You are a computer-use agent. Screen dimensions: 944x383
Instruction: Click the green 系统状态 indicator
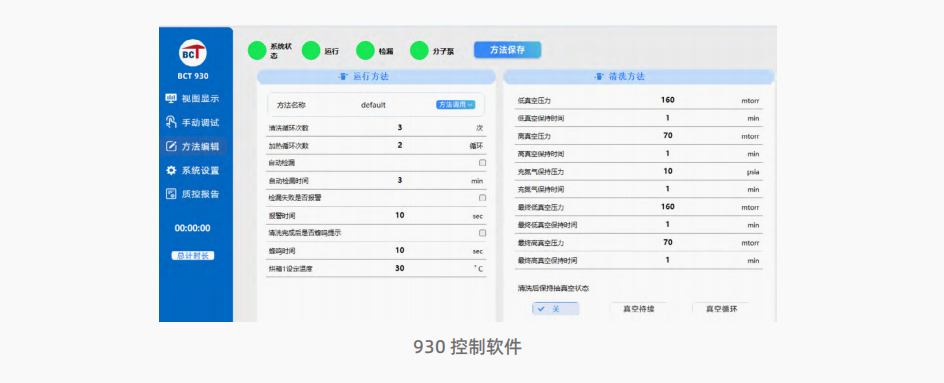[x=257, y=51]
